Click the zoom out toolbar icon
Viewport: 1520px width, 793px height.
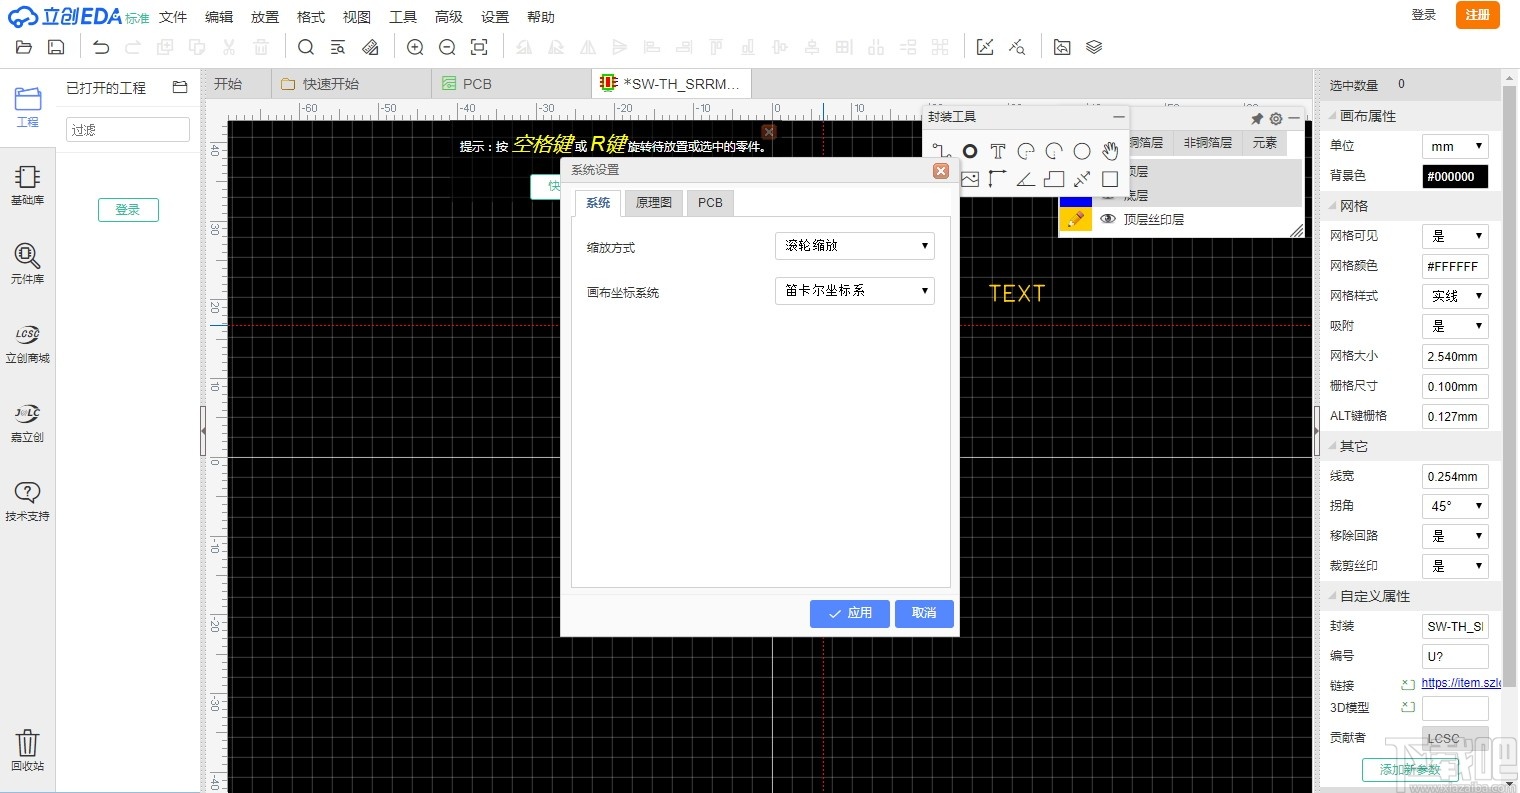coord(447,47)
